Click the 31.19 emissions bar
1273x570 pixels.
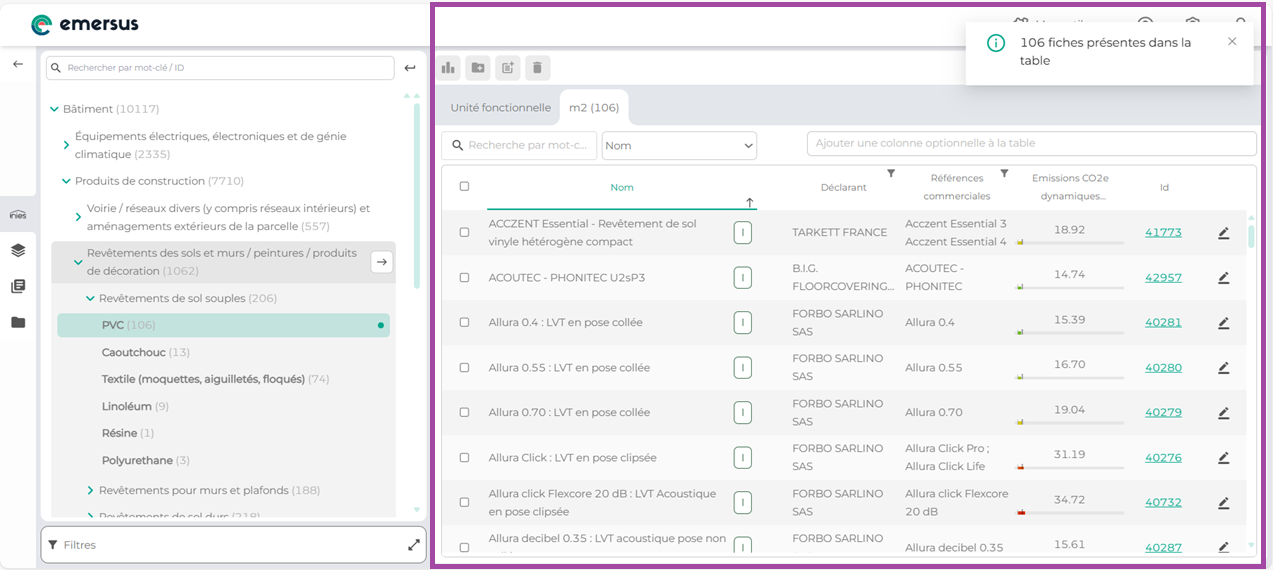pos(1070,467)
